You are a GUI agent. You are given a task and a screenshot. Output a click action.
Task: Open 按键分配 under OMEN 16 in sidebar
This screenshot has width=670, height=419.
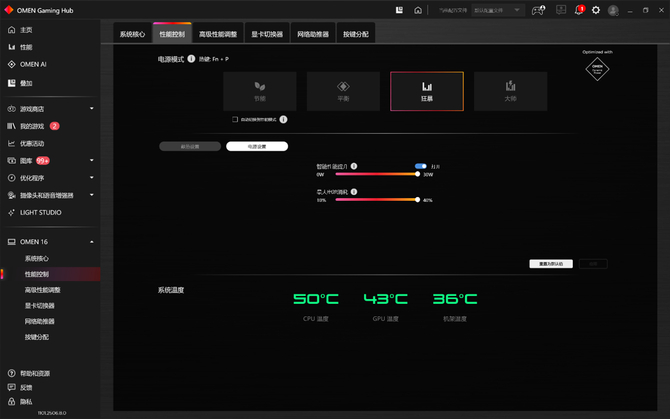coord(37,337)
